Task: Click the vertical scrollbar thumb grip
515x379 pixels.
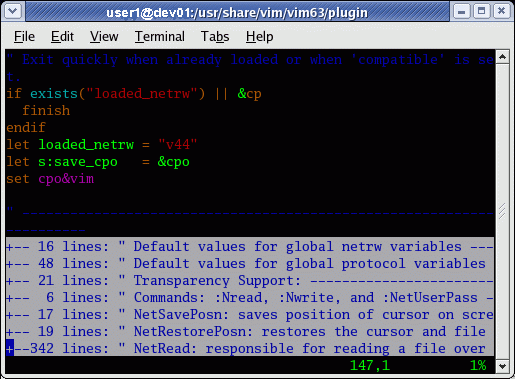Action: pos(502,211)
